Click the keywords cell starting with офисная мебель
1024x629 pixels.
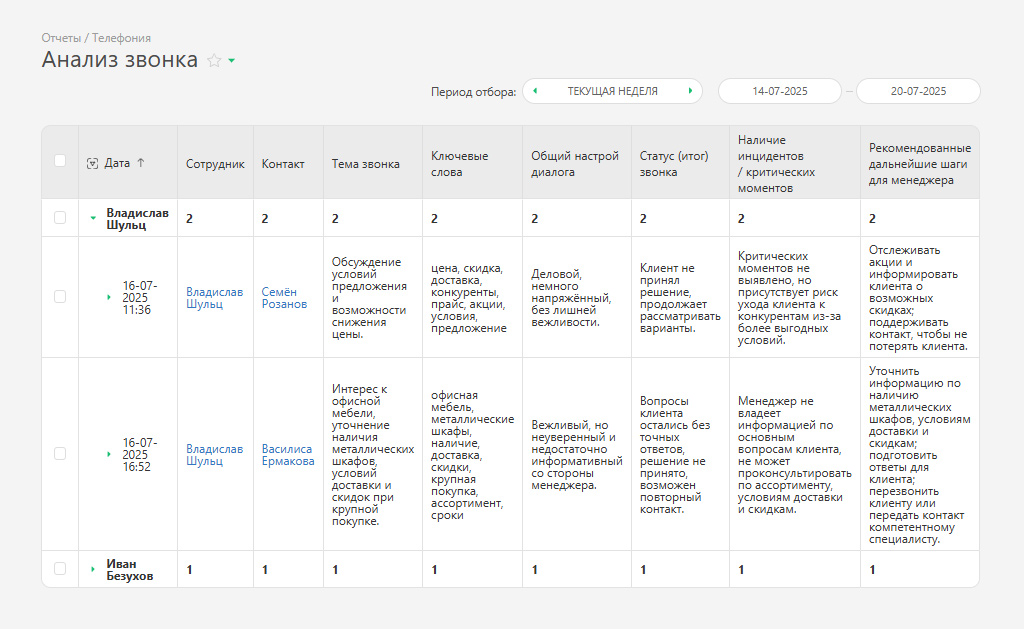[472, 455]
